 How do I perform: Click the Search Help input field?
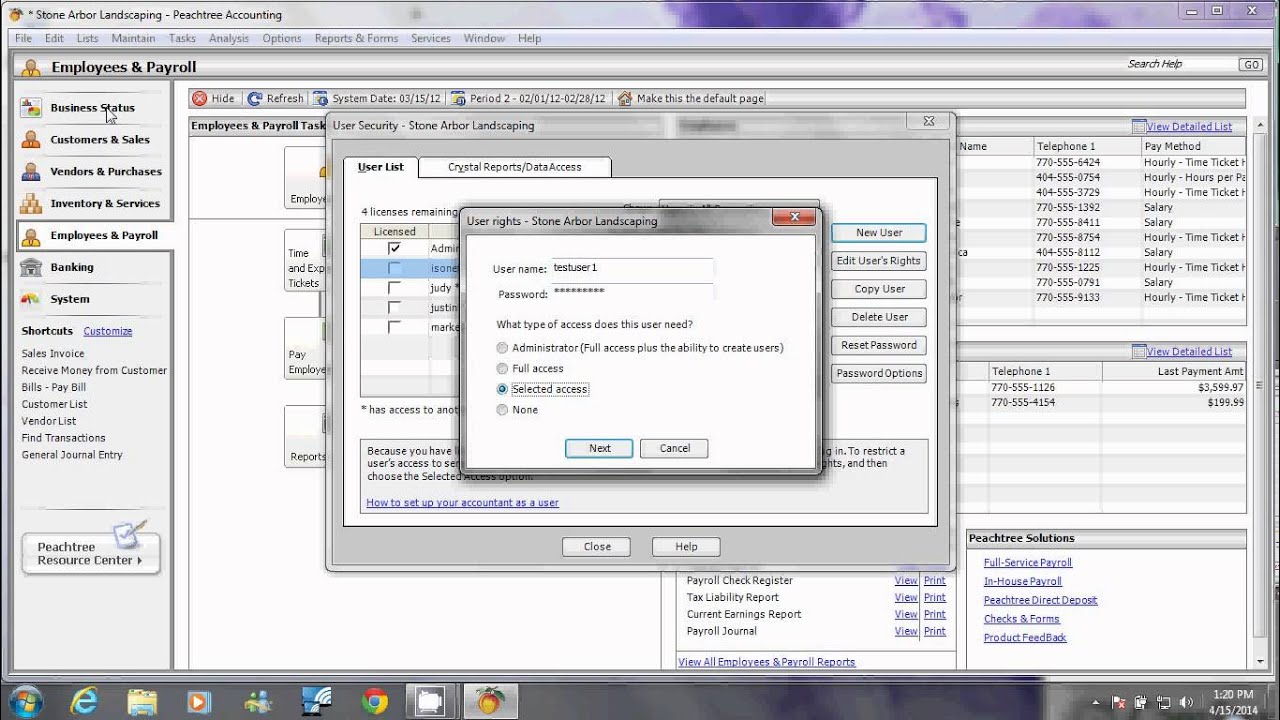click(x=1179, y=64)
